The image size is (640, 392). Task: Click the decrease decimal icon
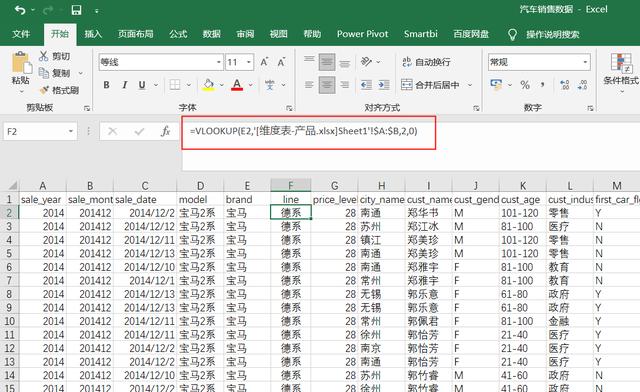[582, 85]
